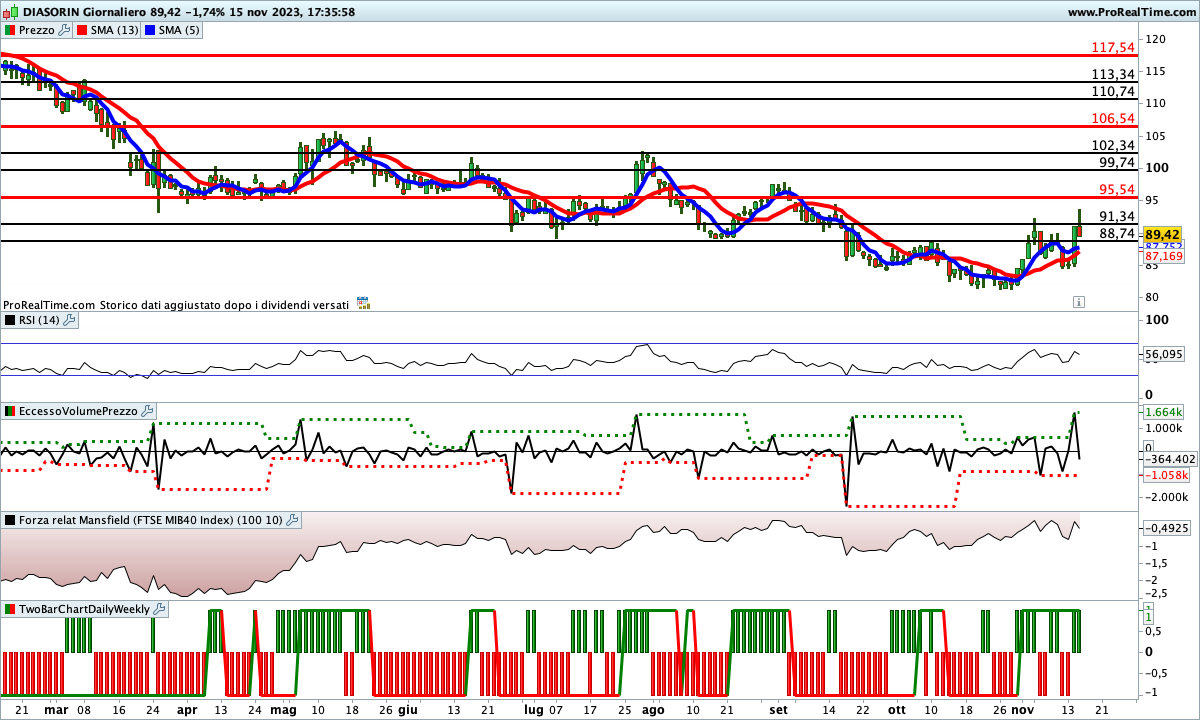Select the RSI (14) panel label
This screenshot has width=1200, height=720.
pos(41,320)
